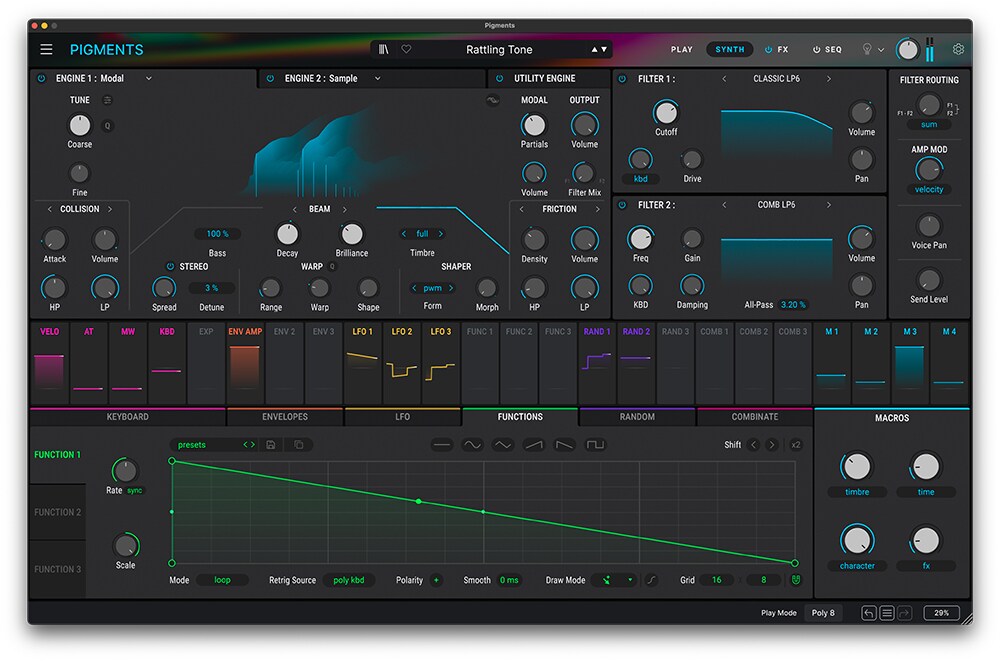The width and height of the screenshot is (1000, 661).
Task: Click the redo arrow in the status bar
Action: point(904,613)
